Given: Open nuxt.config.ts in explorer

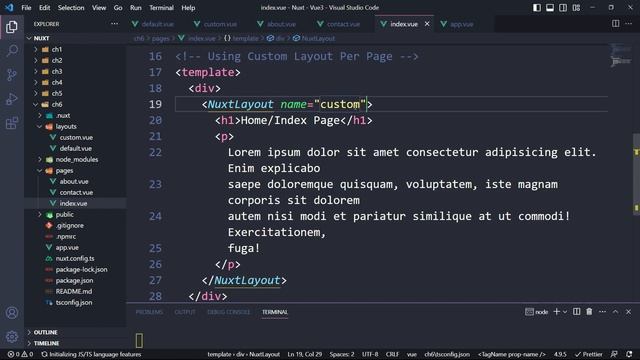Looking at the screenshot, I should [75, 258].
